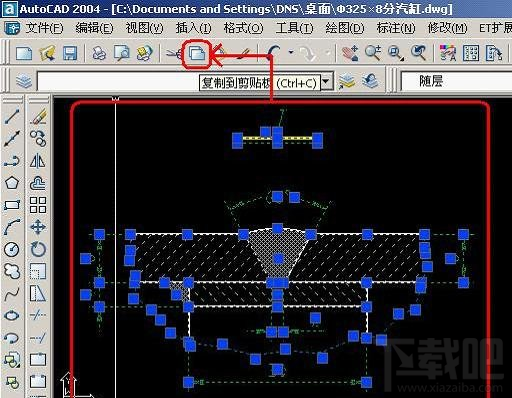The image size is (512, 398).
Task: Click the Publish icon
Action: (x=144, y=53)
